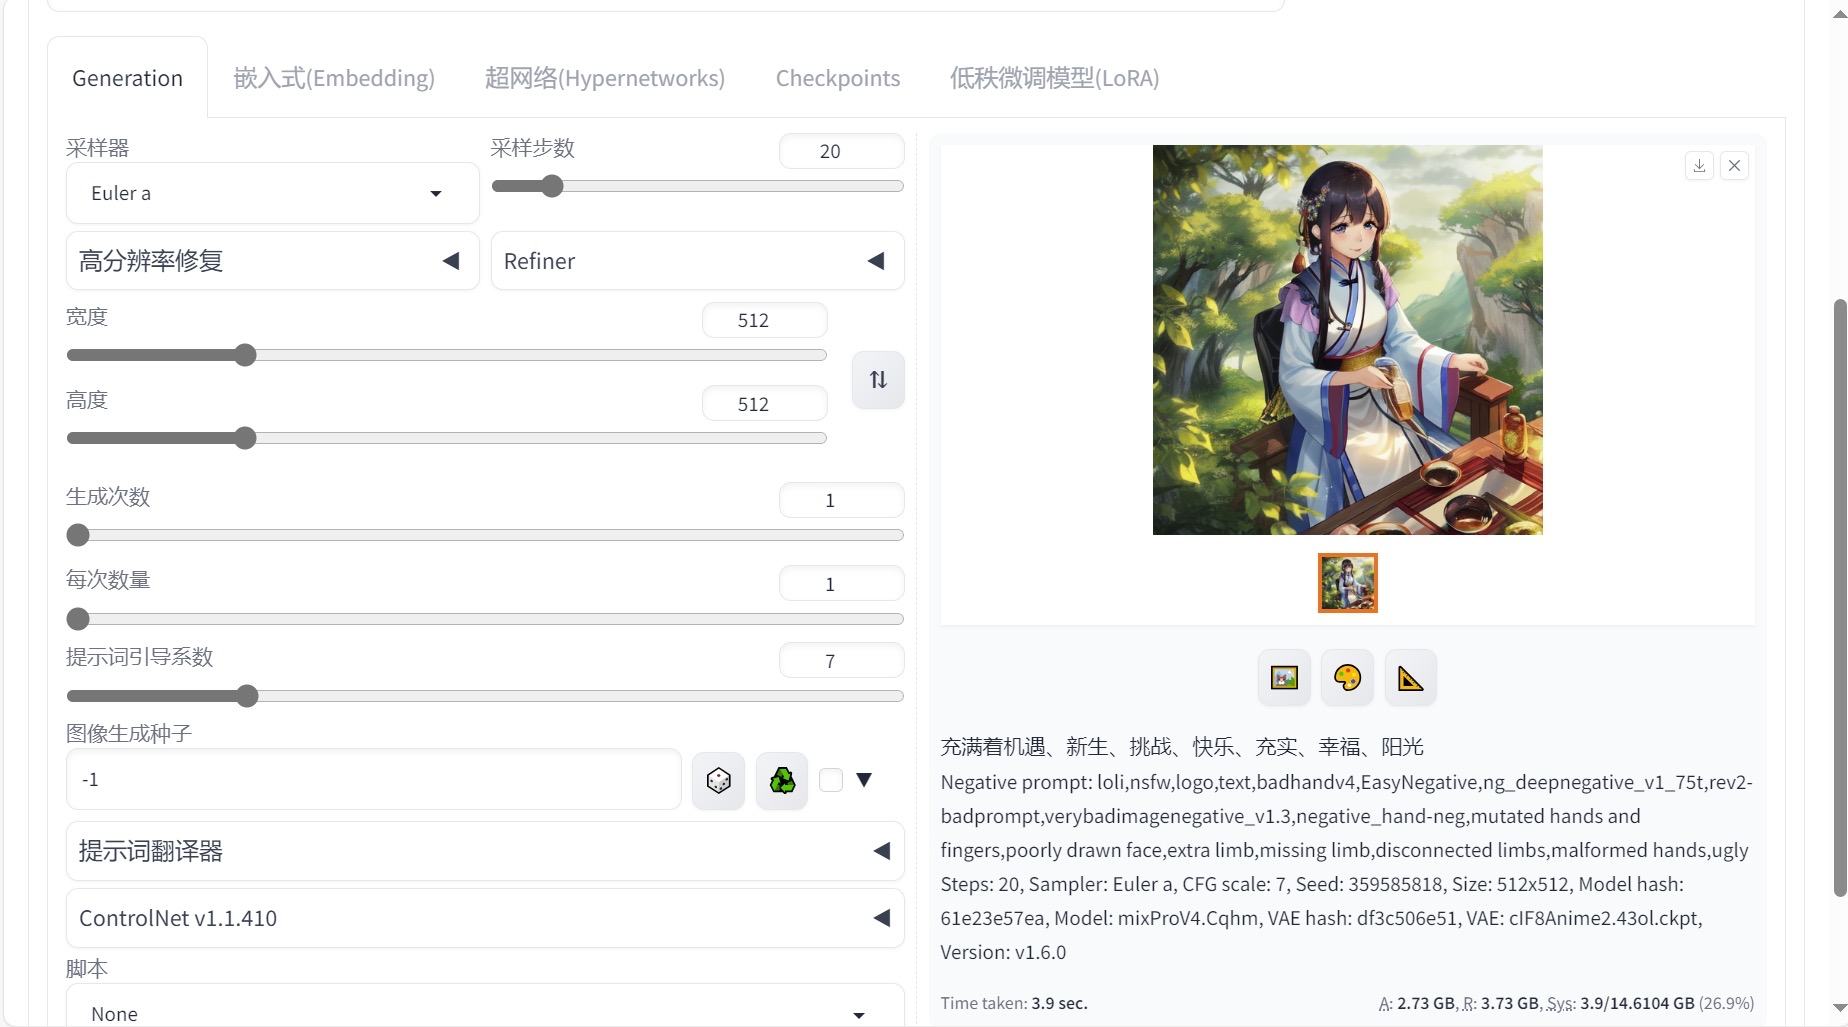This screenshot has height=1027, width=1848.
Task: Expand the 高分辨率修复 section
Action: click(272, 261)
